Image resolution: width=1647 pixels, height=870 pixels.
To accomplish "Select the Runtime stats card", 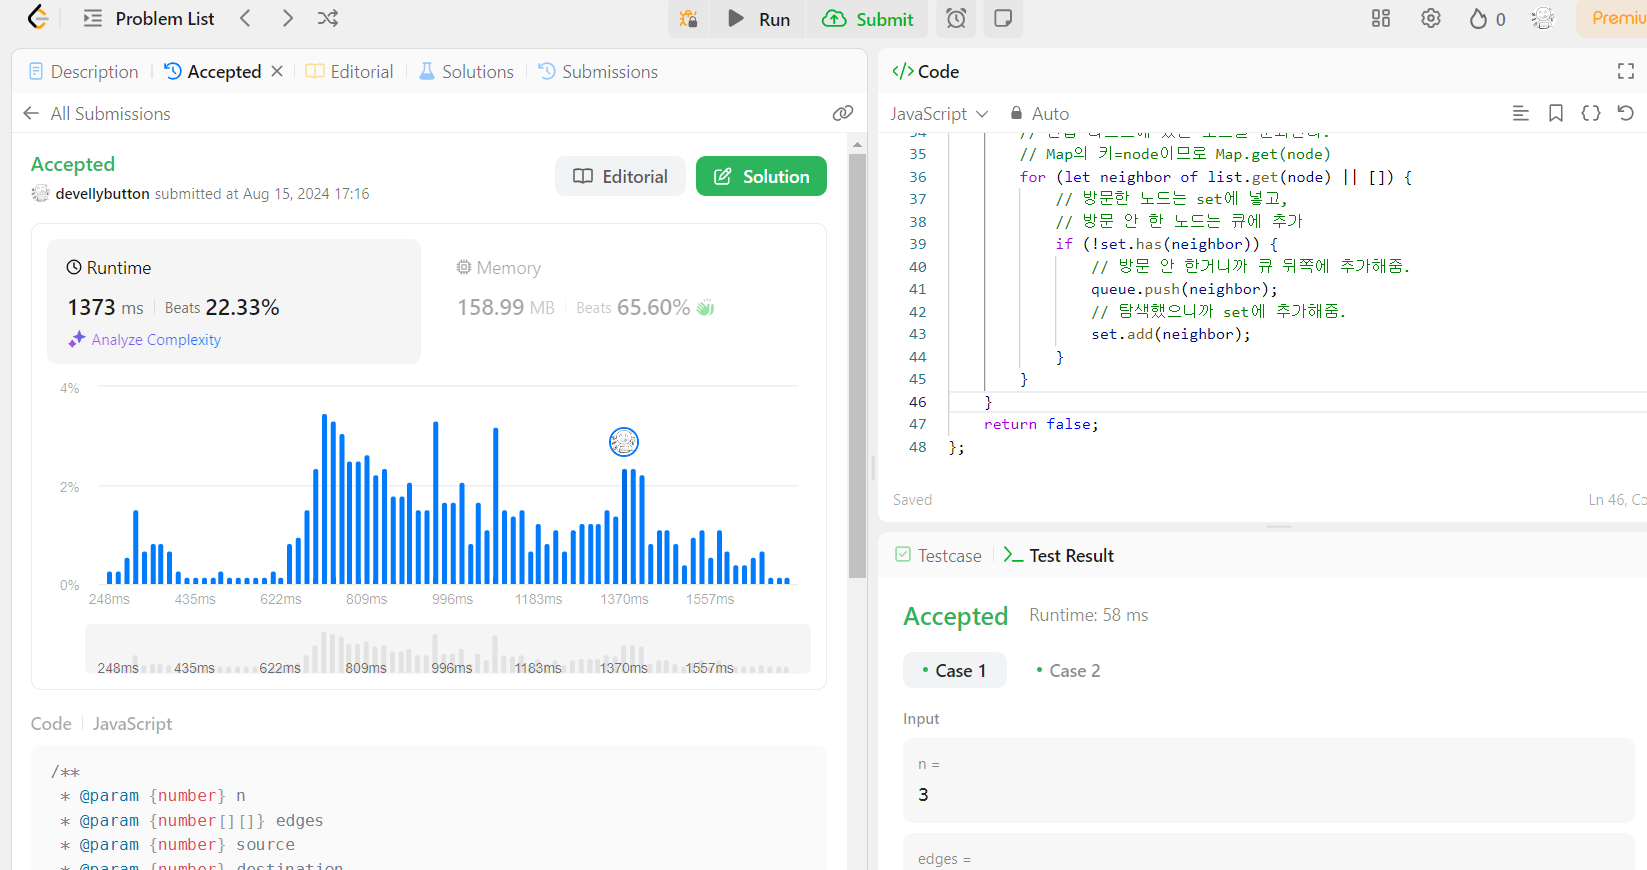I will click(x=234, y=301).
